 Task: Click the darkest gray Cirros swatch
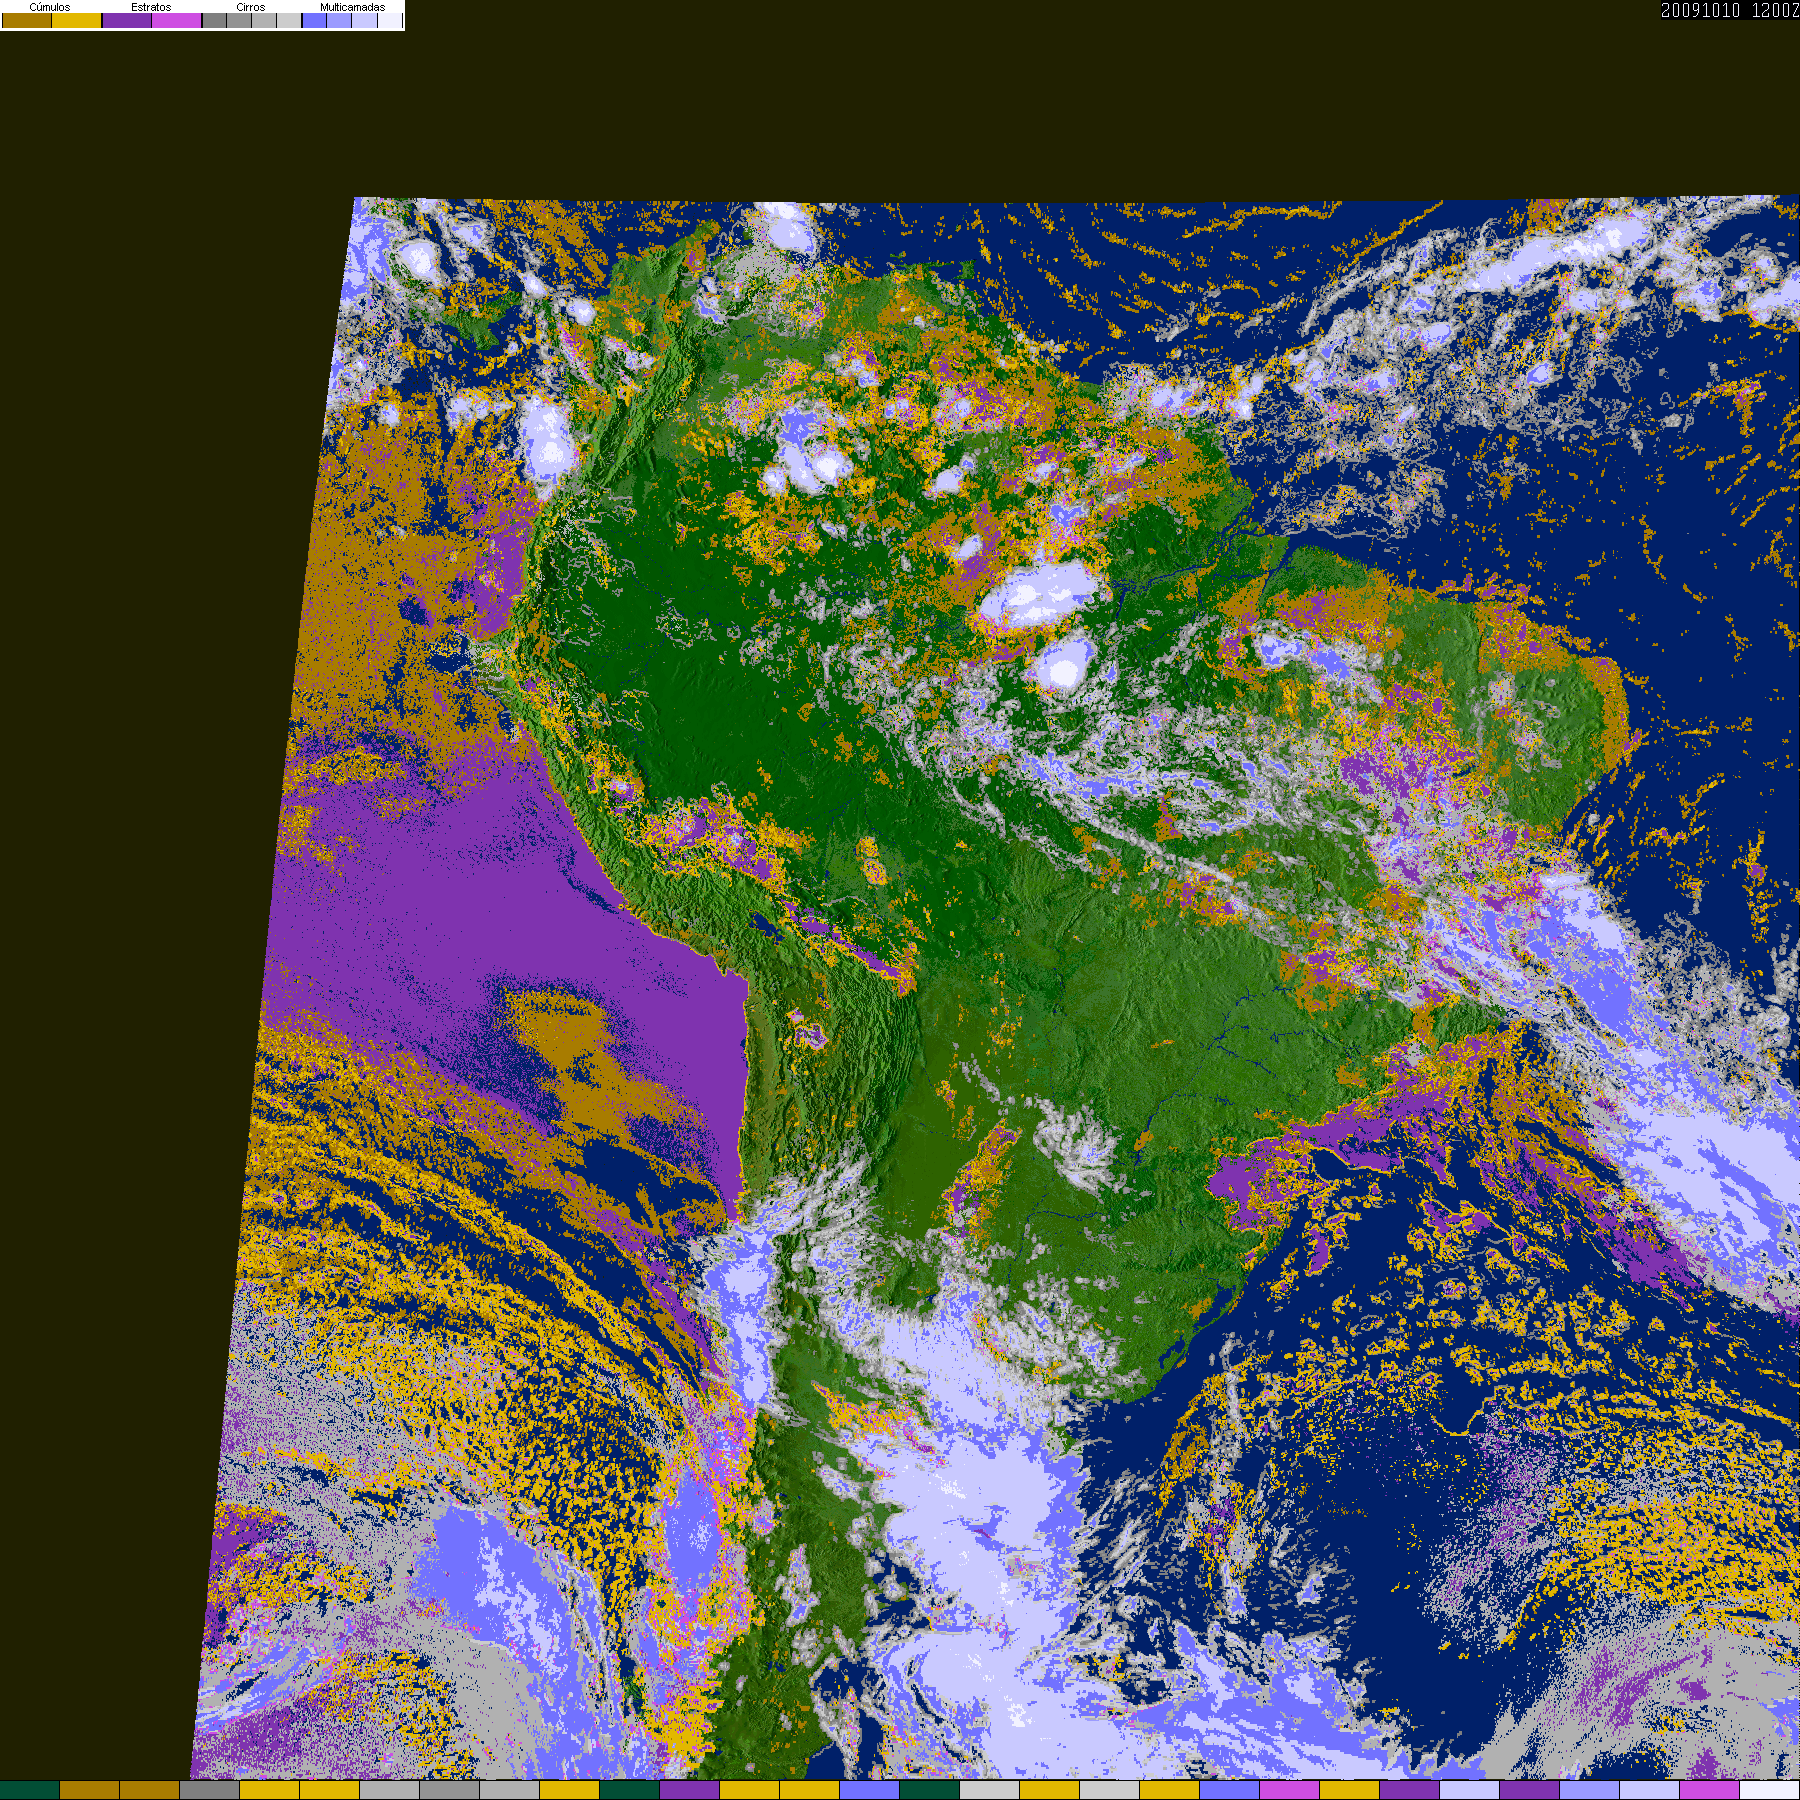pyautogui.click(x=214, y=21)
